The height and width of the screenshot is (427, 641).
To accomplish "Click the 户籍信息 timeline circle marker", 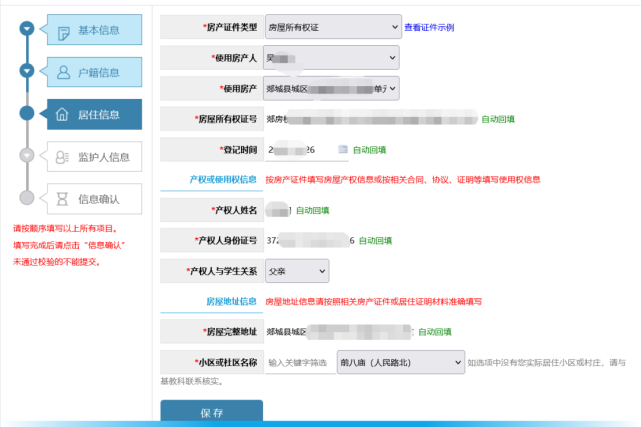I will click(x=27, y=70).
